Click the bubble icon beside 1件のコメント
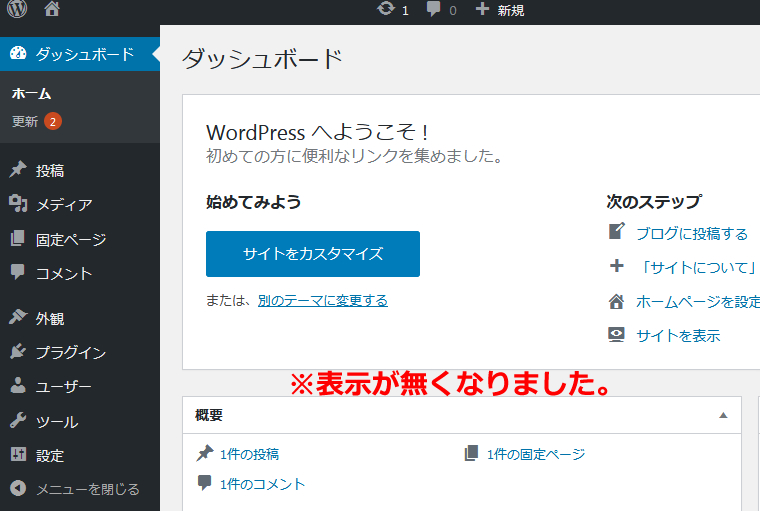760x511 pixels. pos(205,483)
